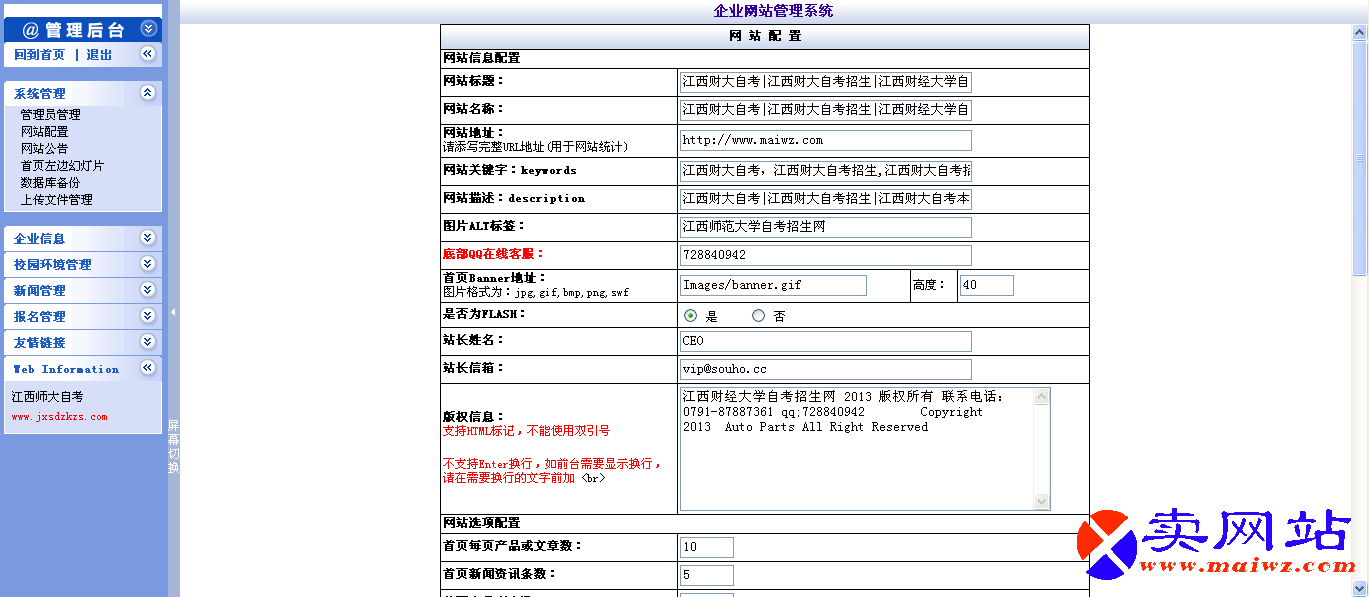
Task: Click the 版权信息 textarea scroll-up arrow
Action: pos(1042,396)
